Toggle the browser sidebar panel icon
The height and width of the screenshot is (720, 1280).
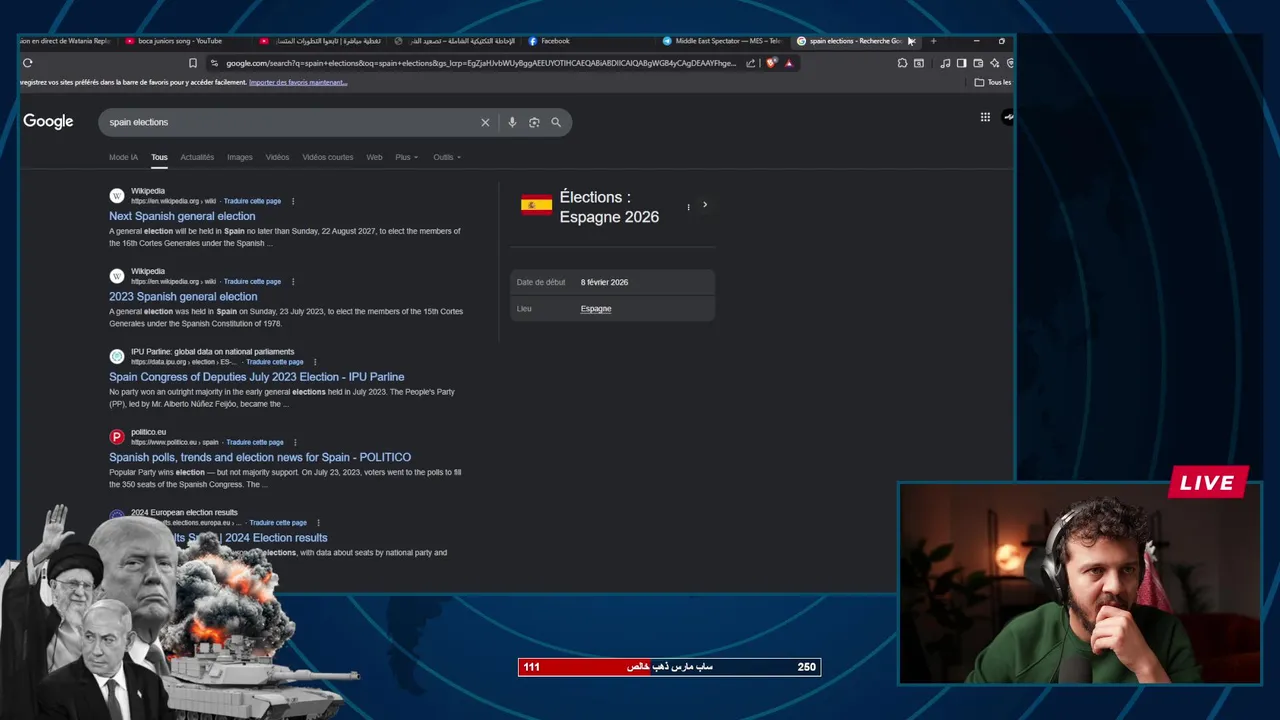[x=961, y=63]
